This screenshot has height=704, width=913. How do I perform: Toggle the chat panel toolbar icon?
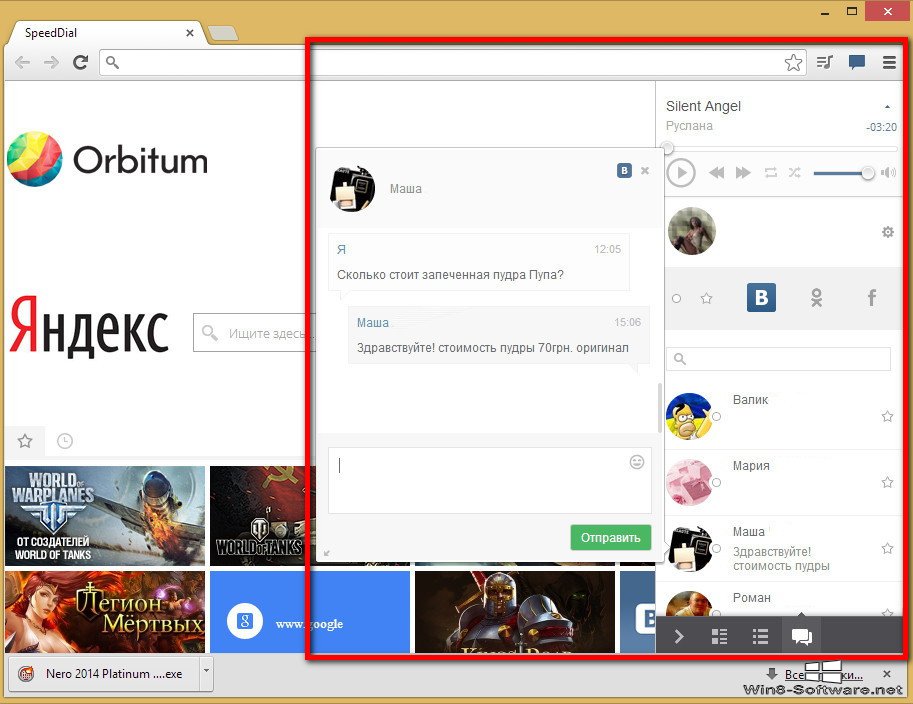click(857, 62)
